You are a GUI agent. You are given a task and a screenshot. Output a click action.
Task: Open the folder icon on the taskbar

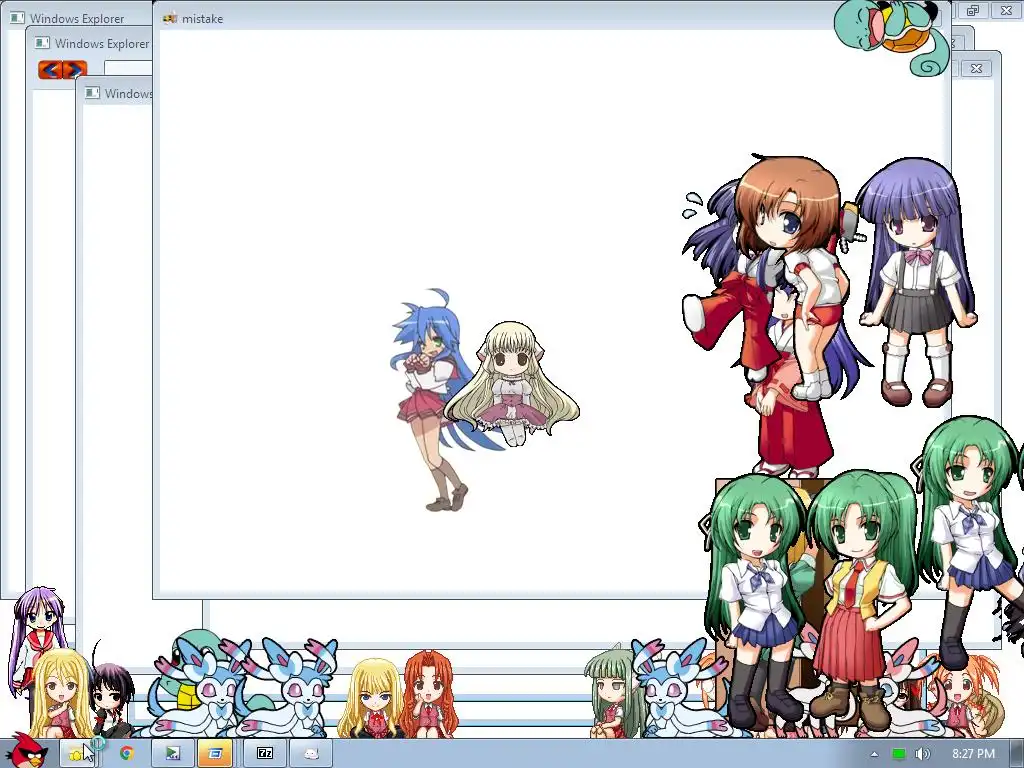(x=78, y=754)
